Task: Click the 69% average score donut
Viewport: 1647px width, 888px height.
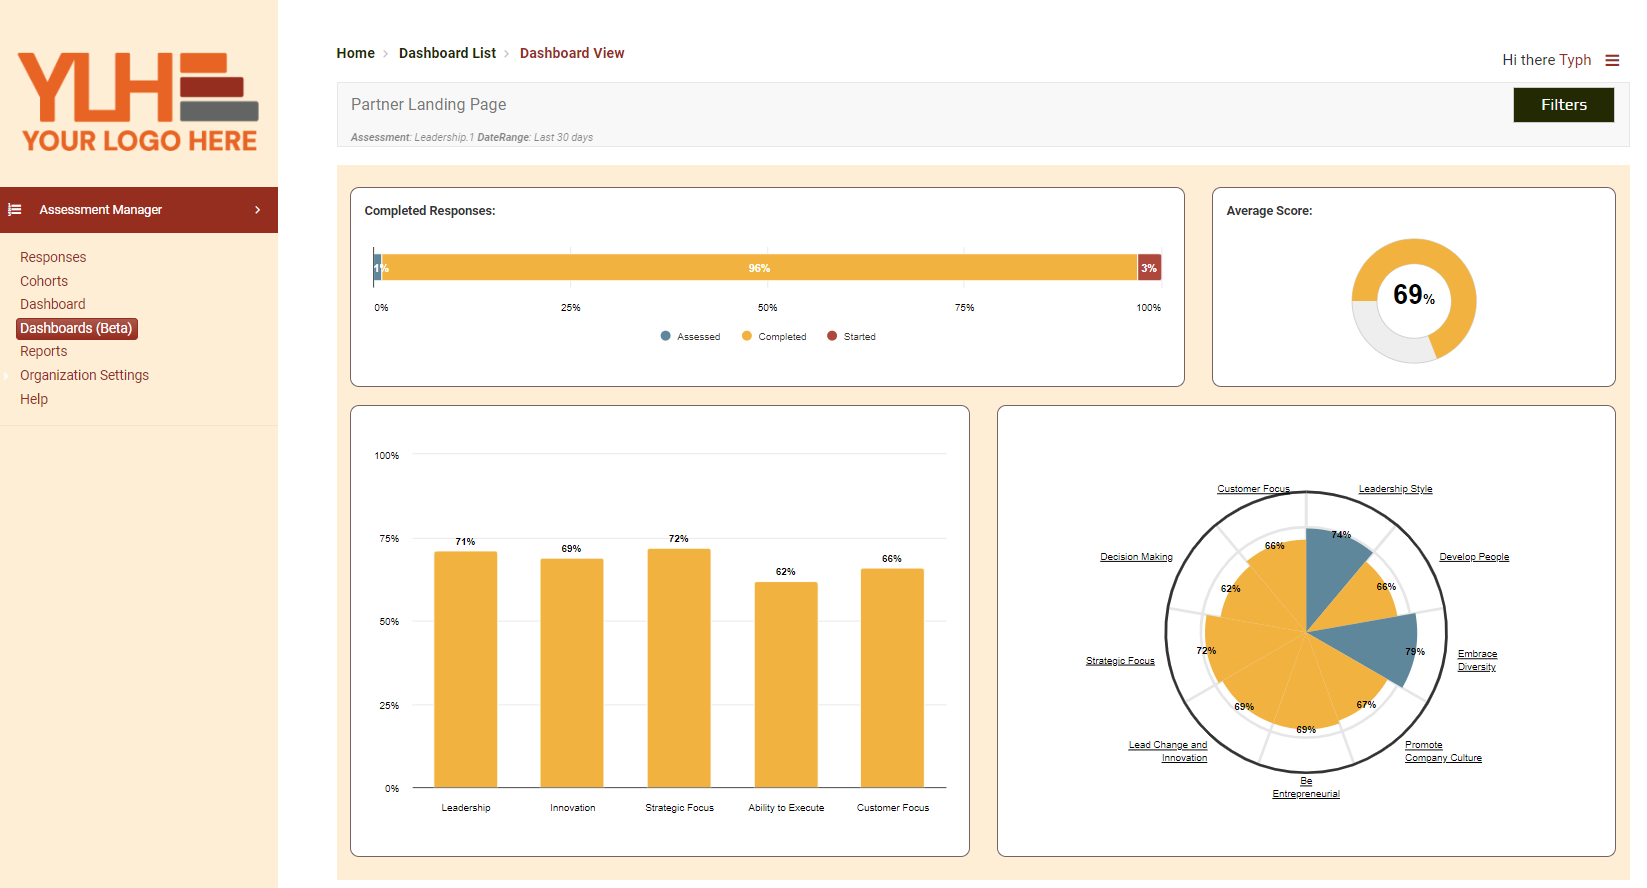Action: click(x=1413, y=300)
